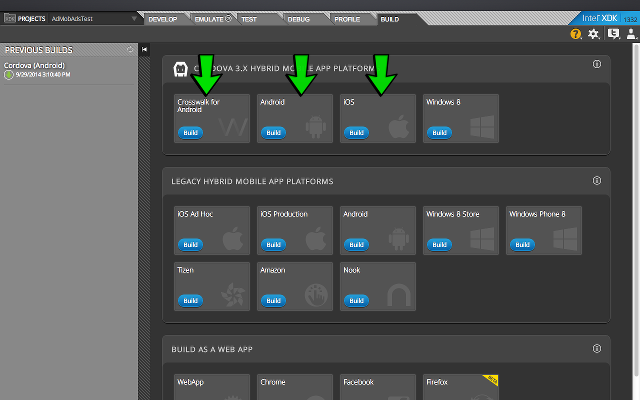The image size is (640, 400).
Task: Click the Apple logo on the Cordova iOS tile
Action: coord(399,127)
